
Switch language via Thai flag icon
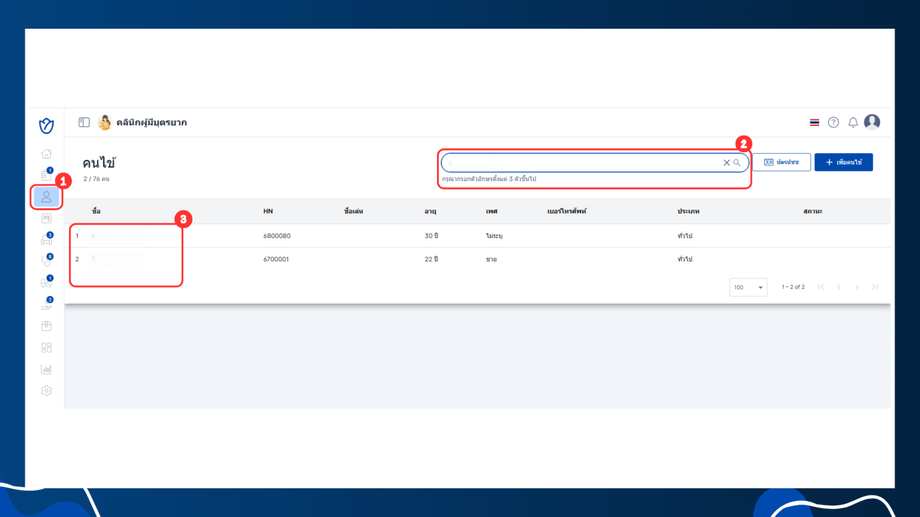[814, 122]
